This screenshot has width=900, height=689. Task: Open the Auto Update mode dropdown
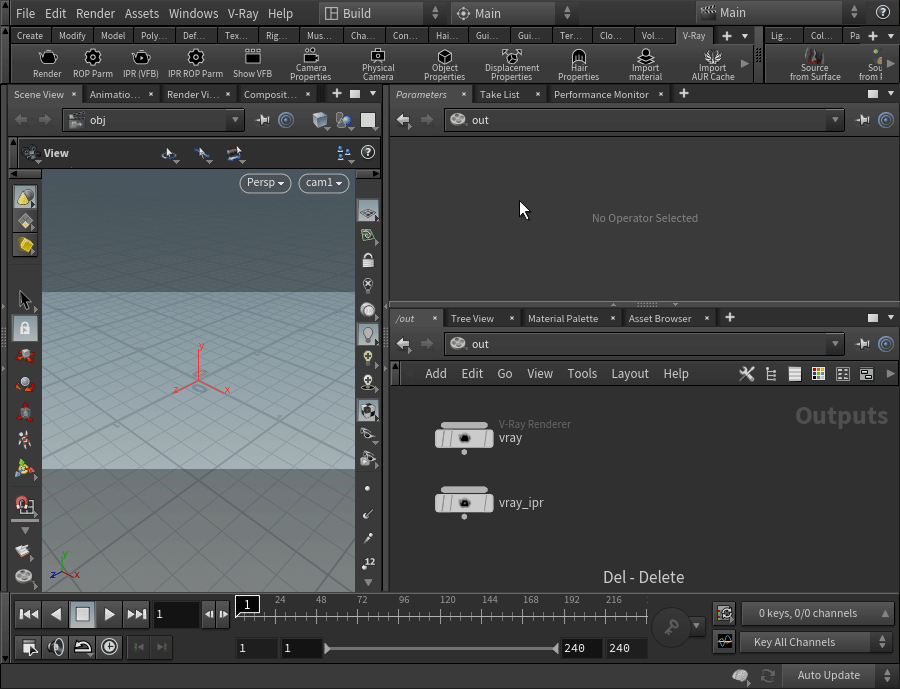point(836,675)
